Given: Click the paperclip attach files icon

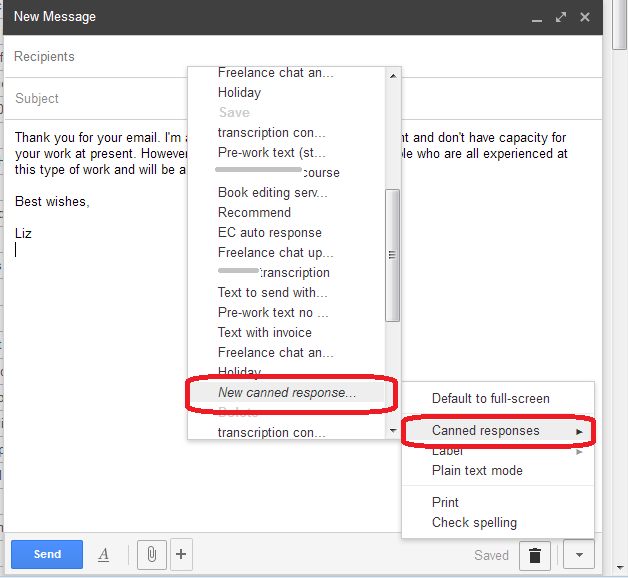Looking at the screenshot, I should (149, 554).
